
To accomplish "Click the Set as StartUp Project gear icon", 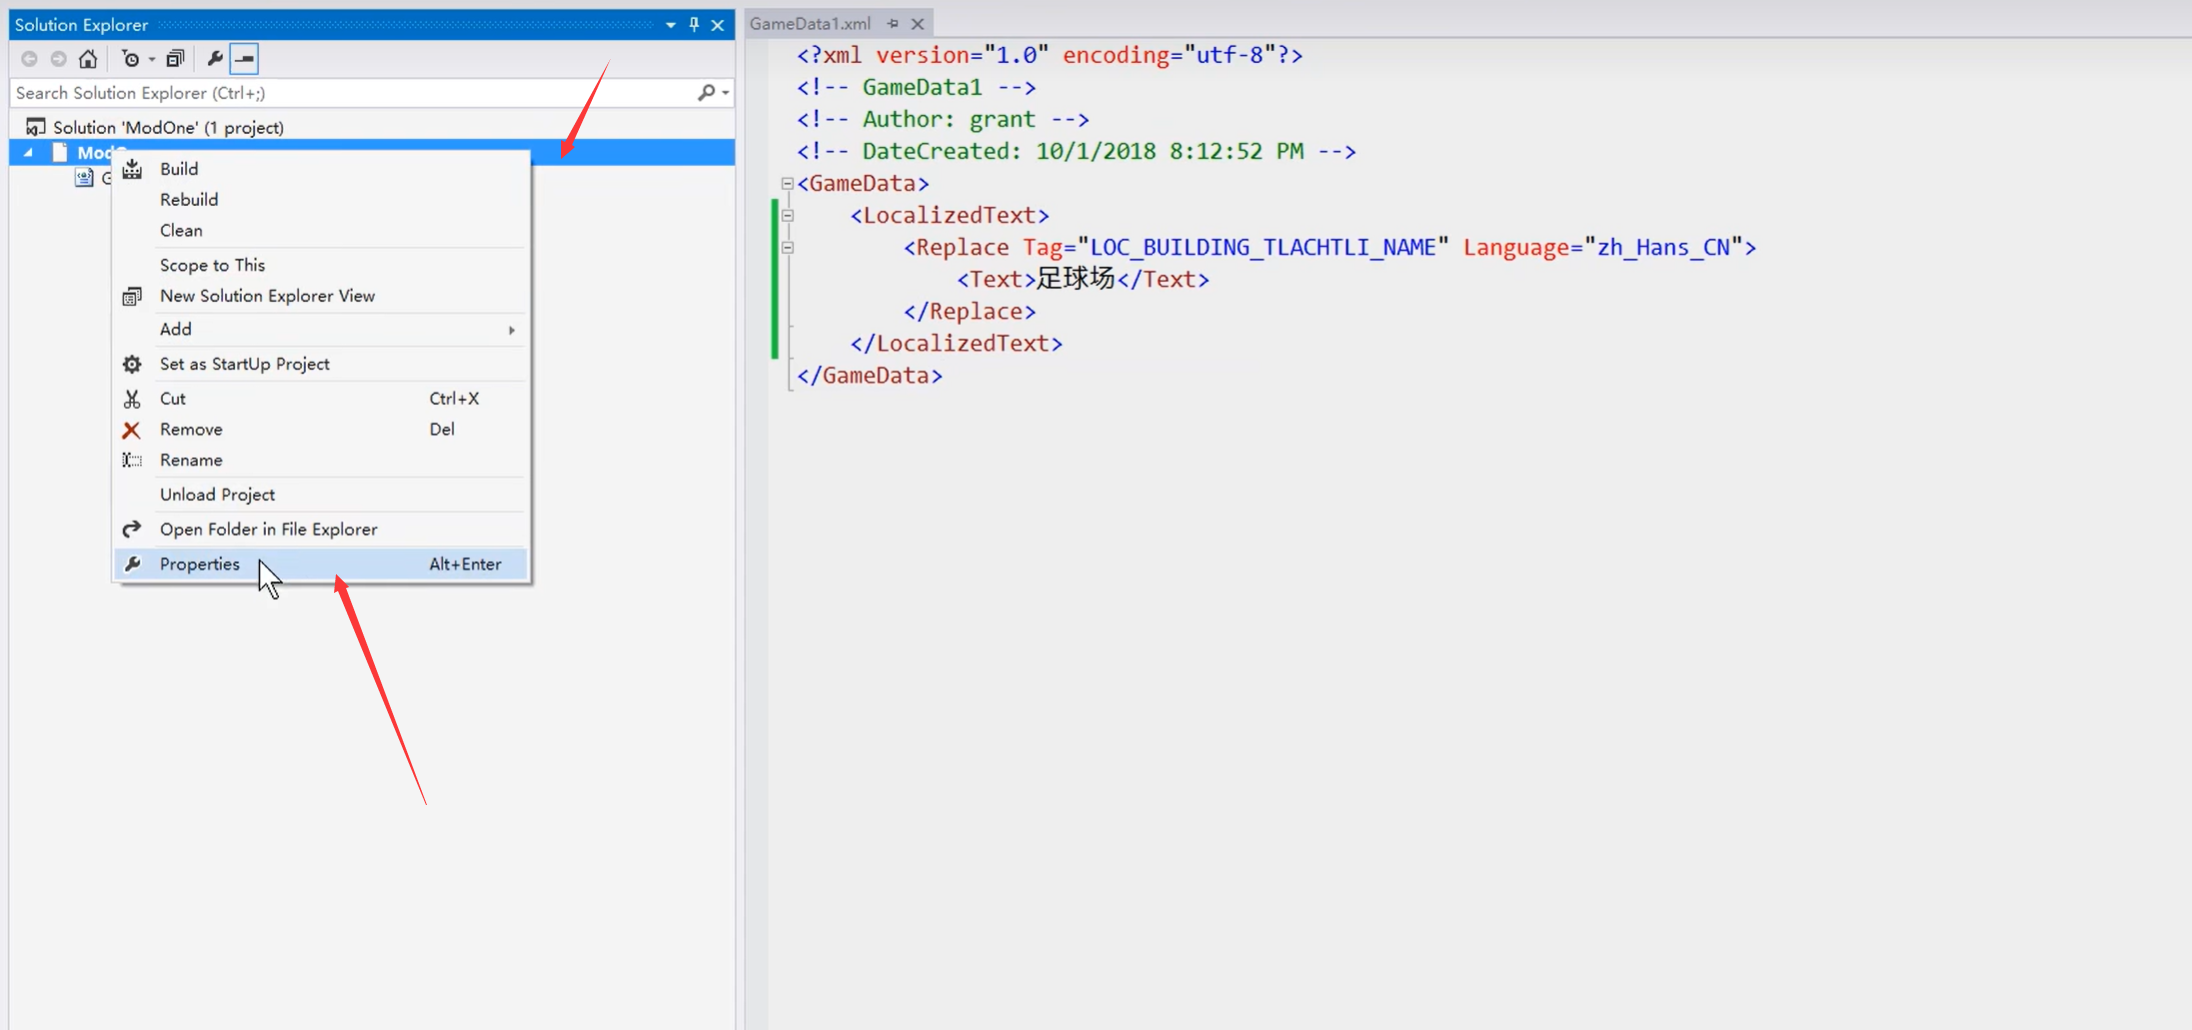I will pos(132,364).
